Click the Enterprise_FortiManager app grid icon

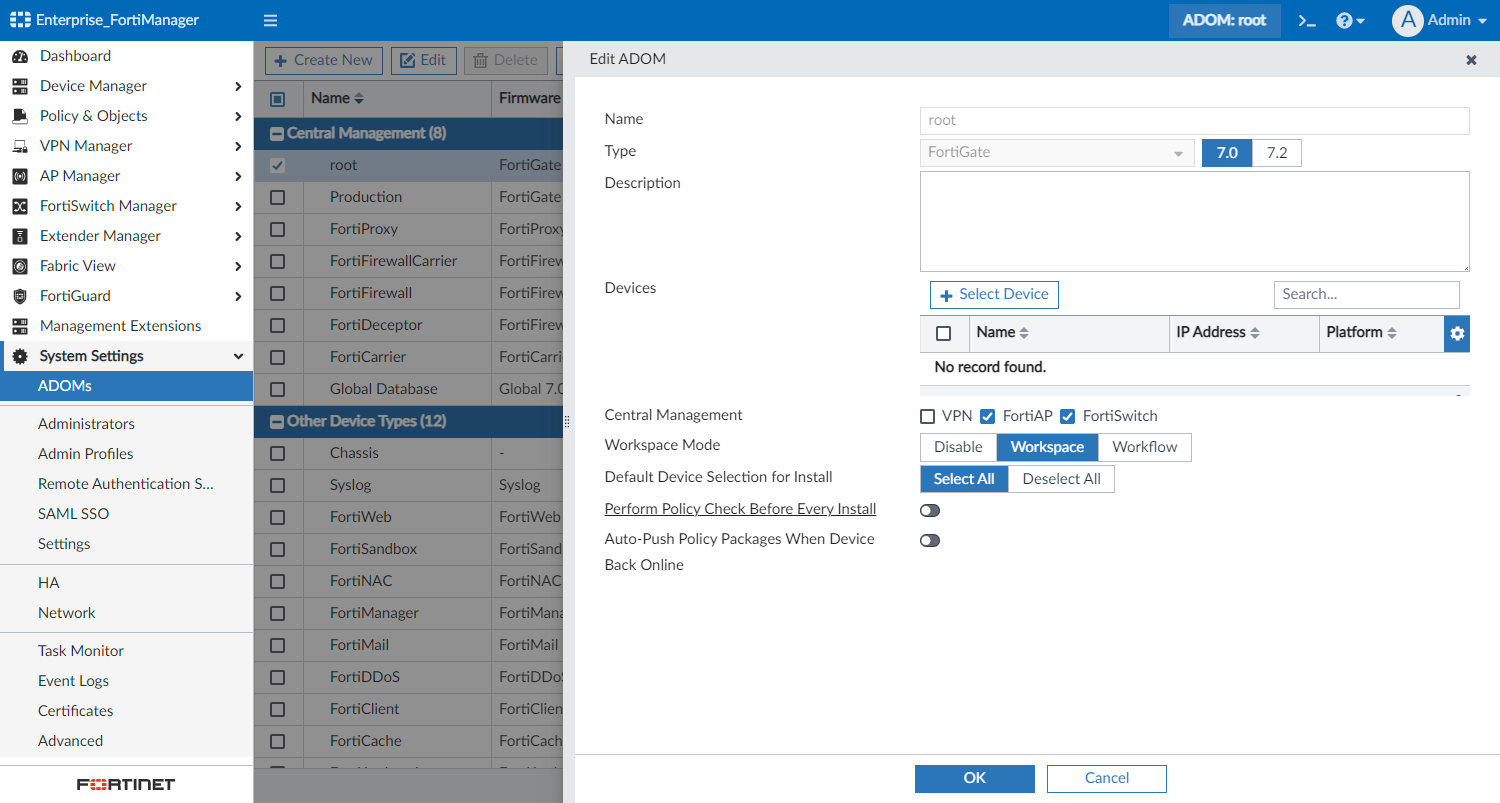coord(20,20)
